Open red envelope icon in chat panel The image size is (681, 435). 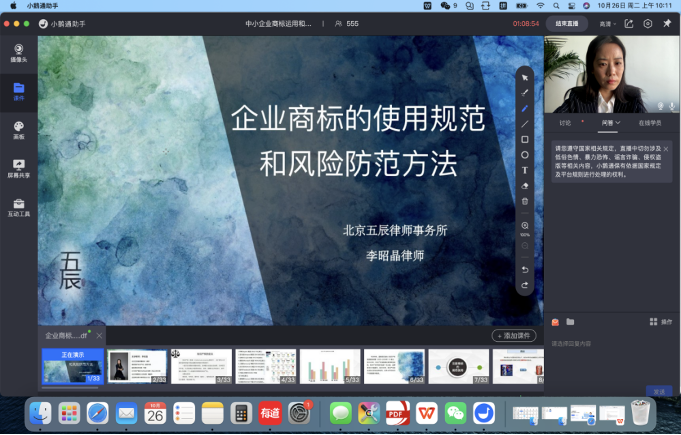pos(555,322)
